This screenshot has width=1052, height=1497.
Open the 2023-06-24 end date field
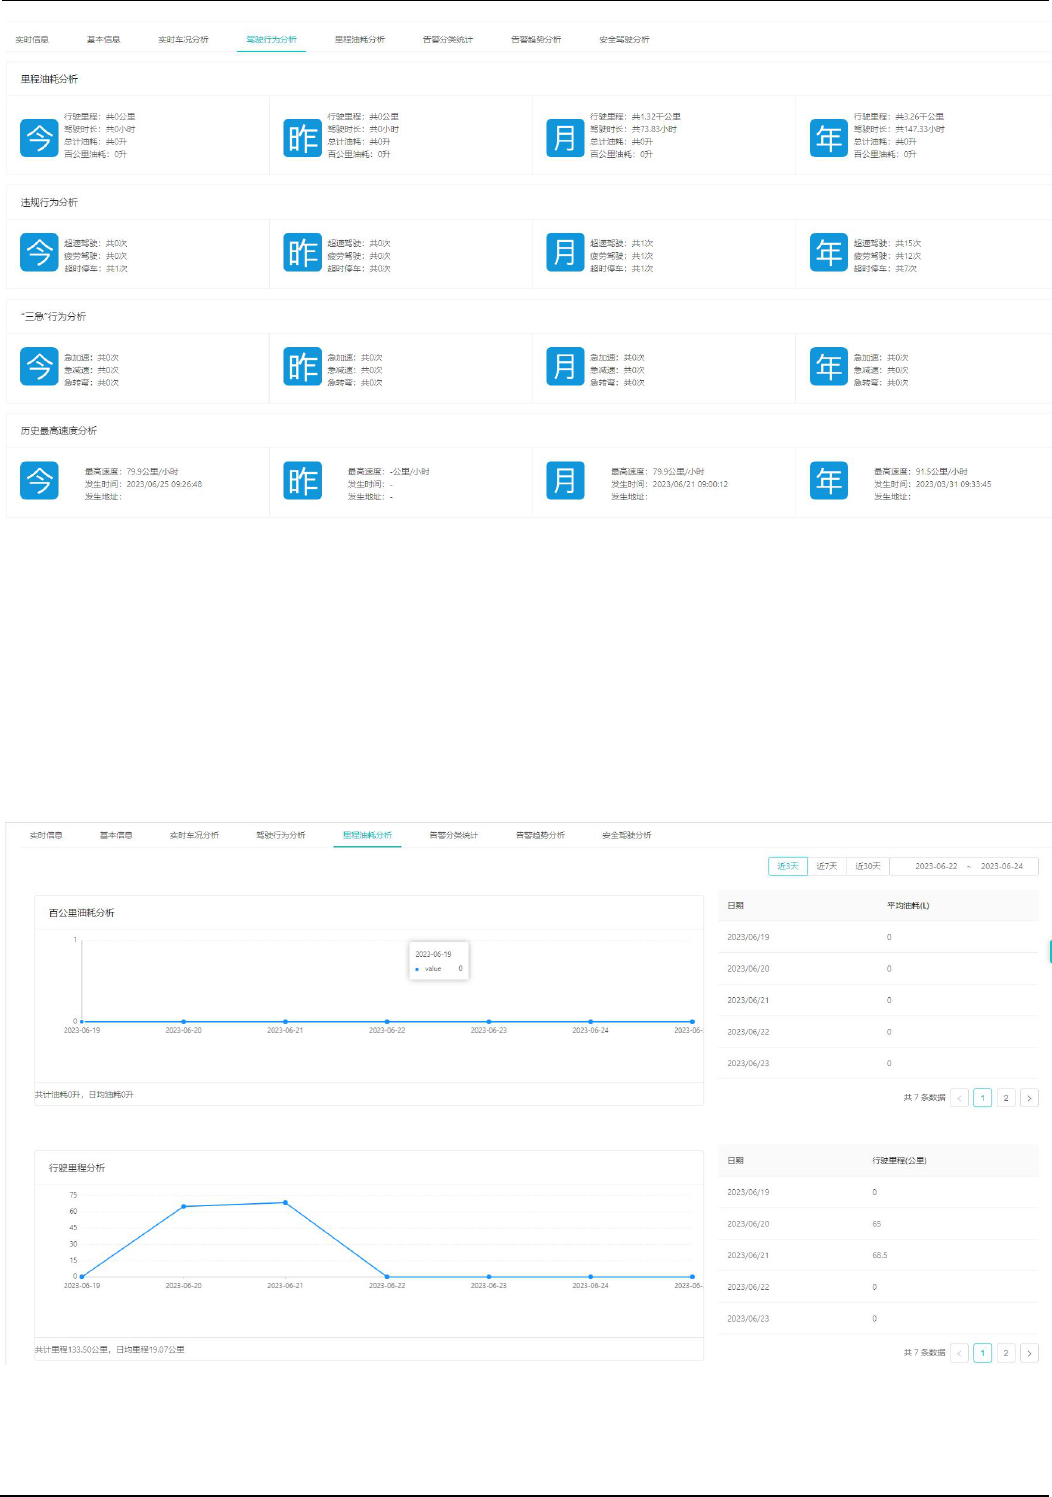click(1002, 866)
